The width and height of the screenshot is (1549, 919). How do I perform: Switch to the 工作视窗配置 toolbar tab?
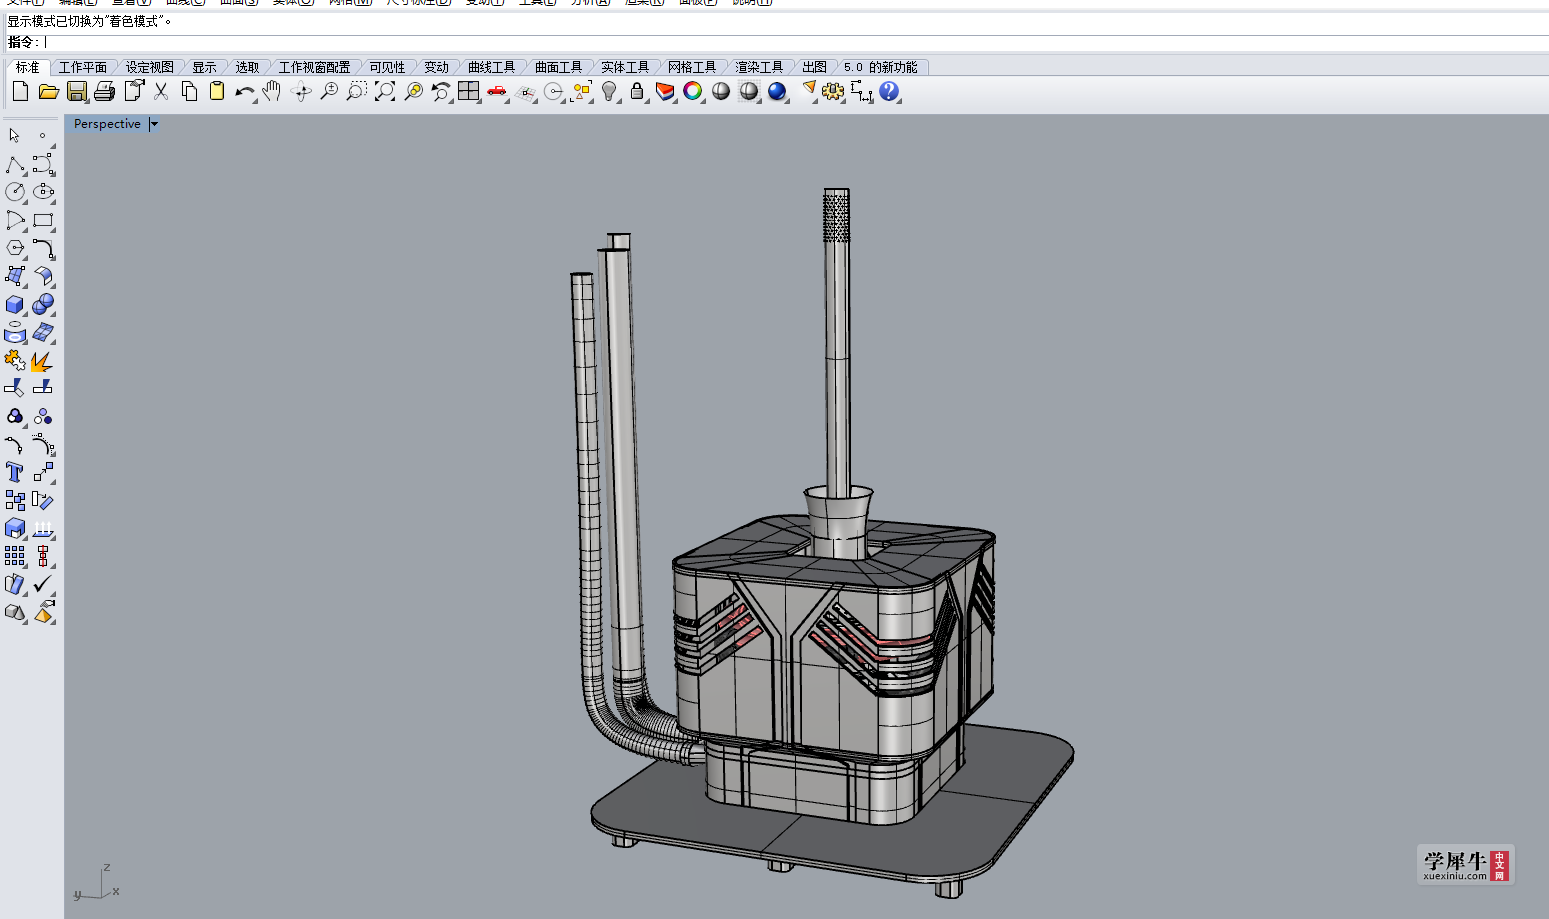tap(314, 67)
